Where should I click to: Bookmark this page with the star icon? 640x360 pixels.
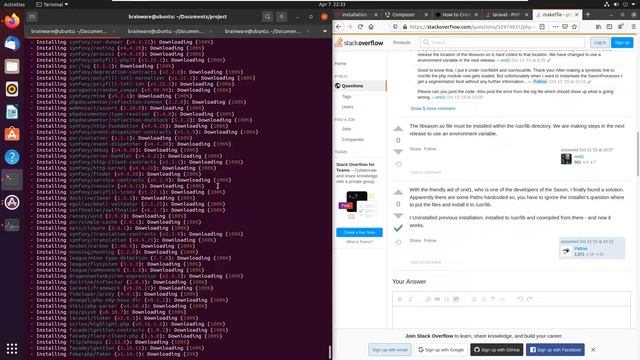point(574,27)
